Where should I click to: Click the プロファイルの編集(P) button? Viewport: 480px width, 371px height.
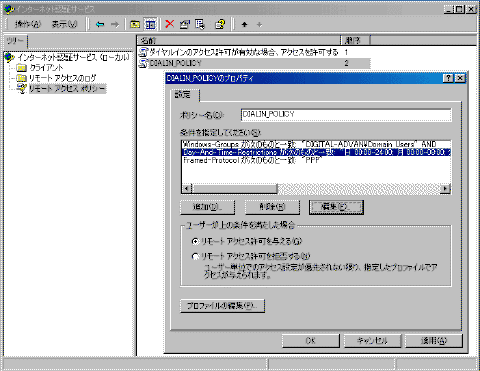223,306
